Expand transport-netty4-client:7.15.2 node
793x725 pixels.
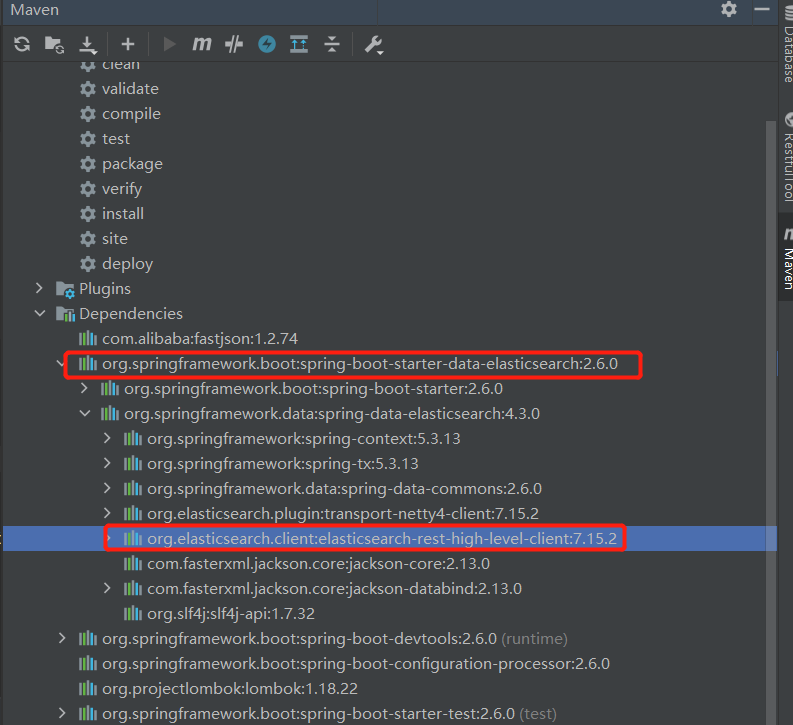[x=107, y=513]
